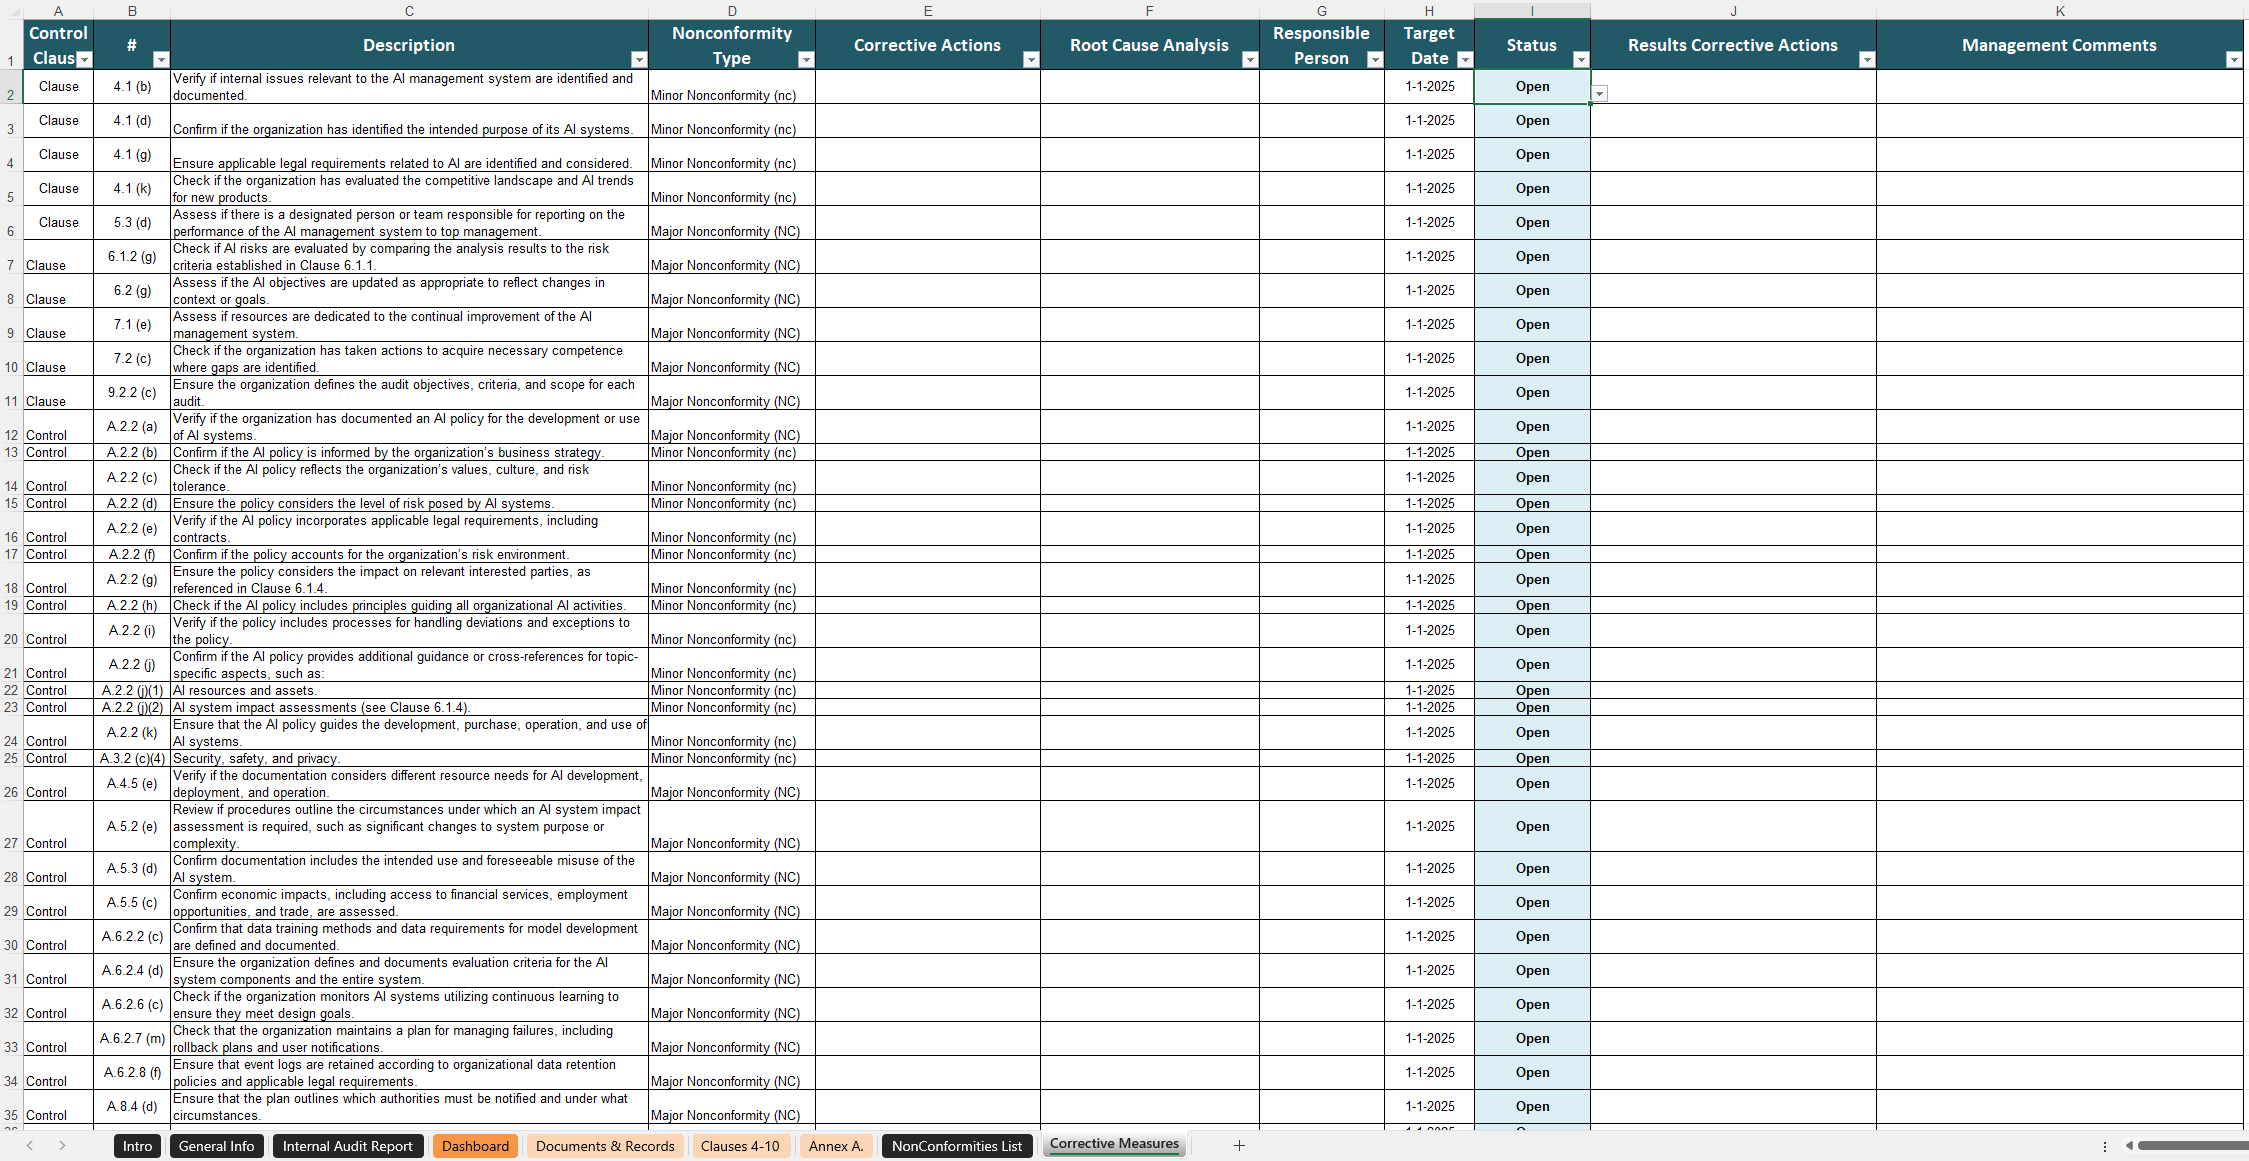Image resolution: width=2249 pixels, height=1161 pixels.
Task: Switch to the Dashboard sheet tab
Action: point(475,1146)
